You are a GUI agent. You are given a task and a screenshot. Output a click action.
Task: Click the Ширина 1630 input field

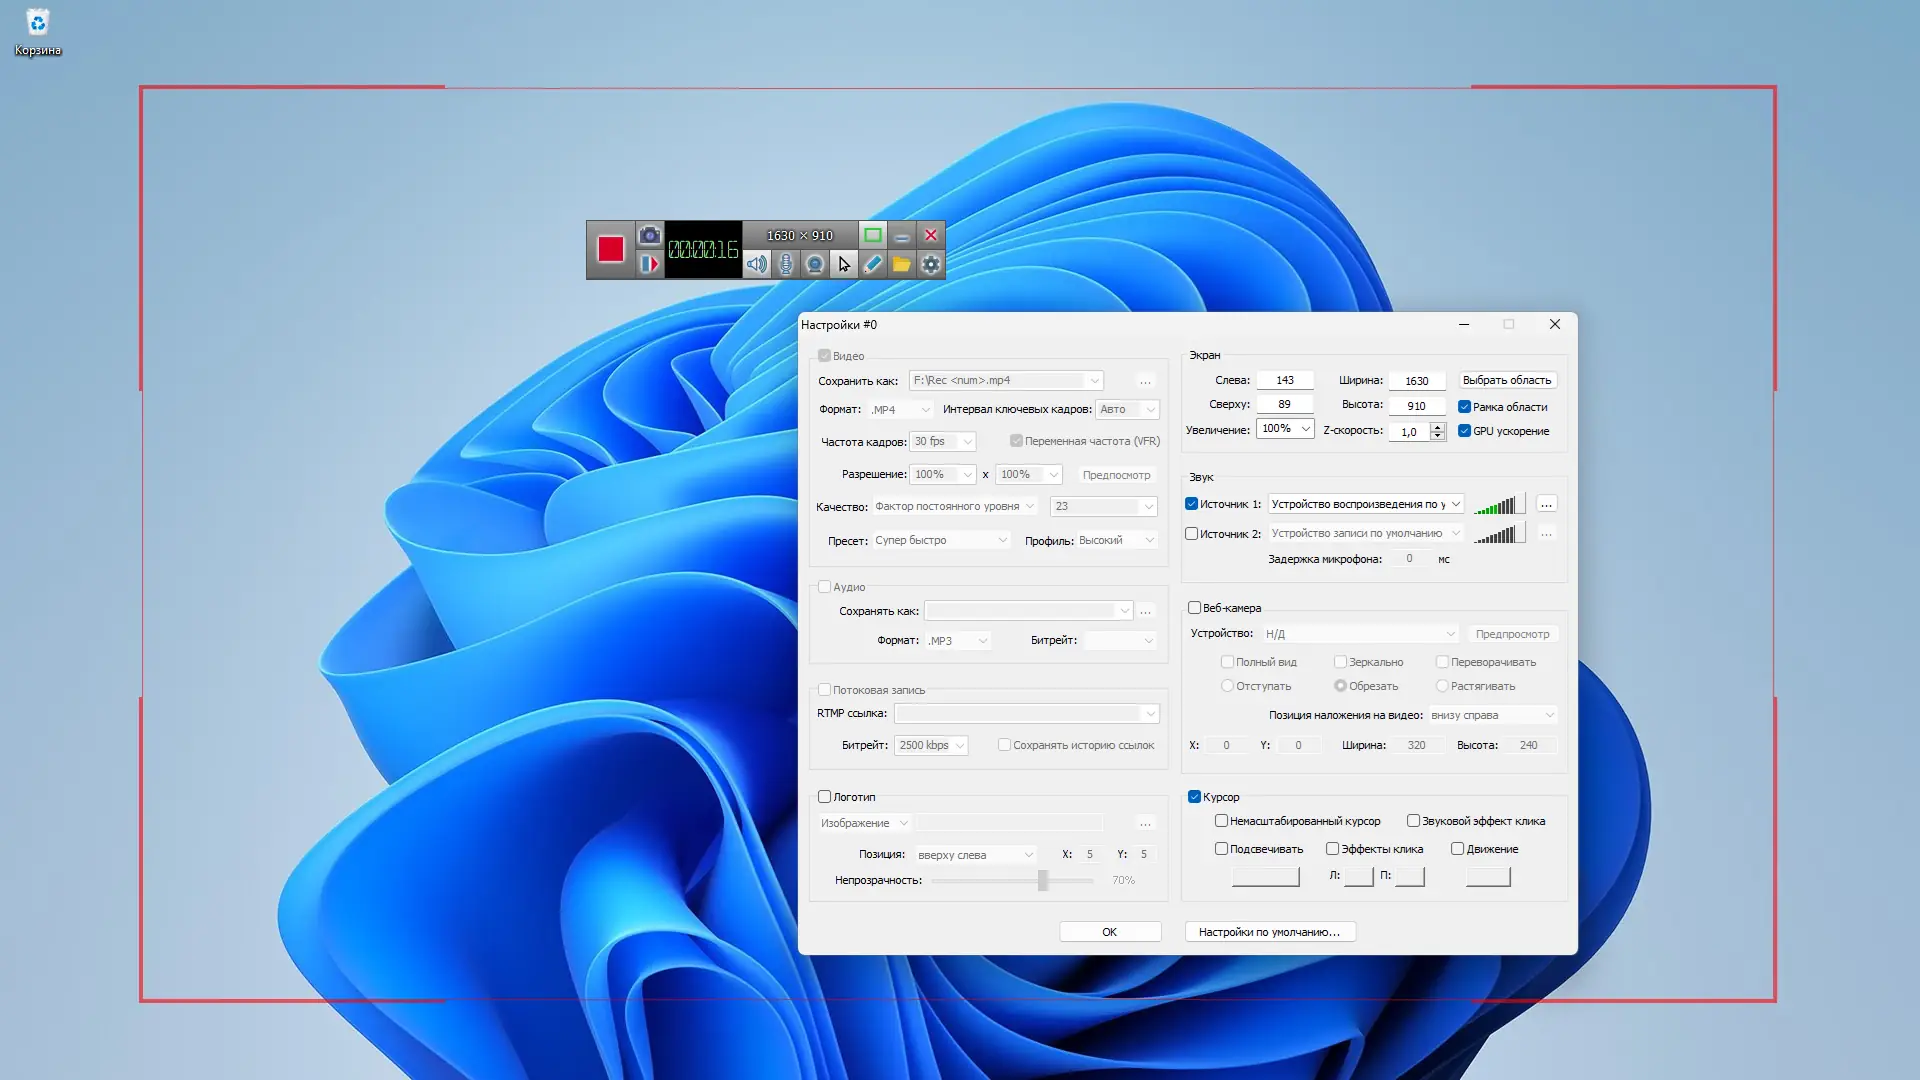click(x=1416, y=381)
